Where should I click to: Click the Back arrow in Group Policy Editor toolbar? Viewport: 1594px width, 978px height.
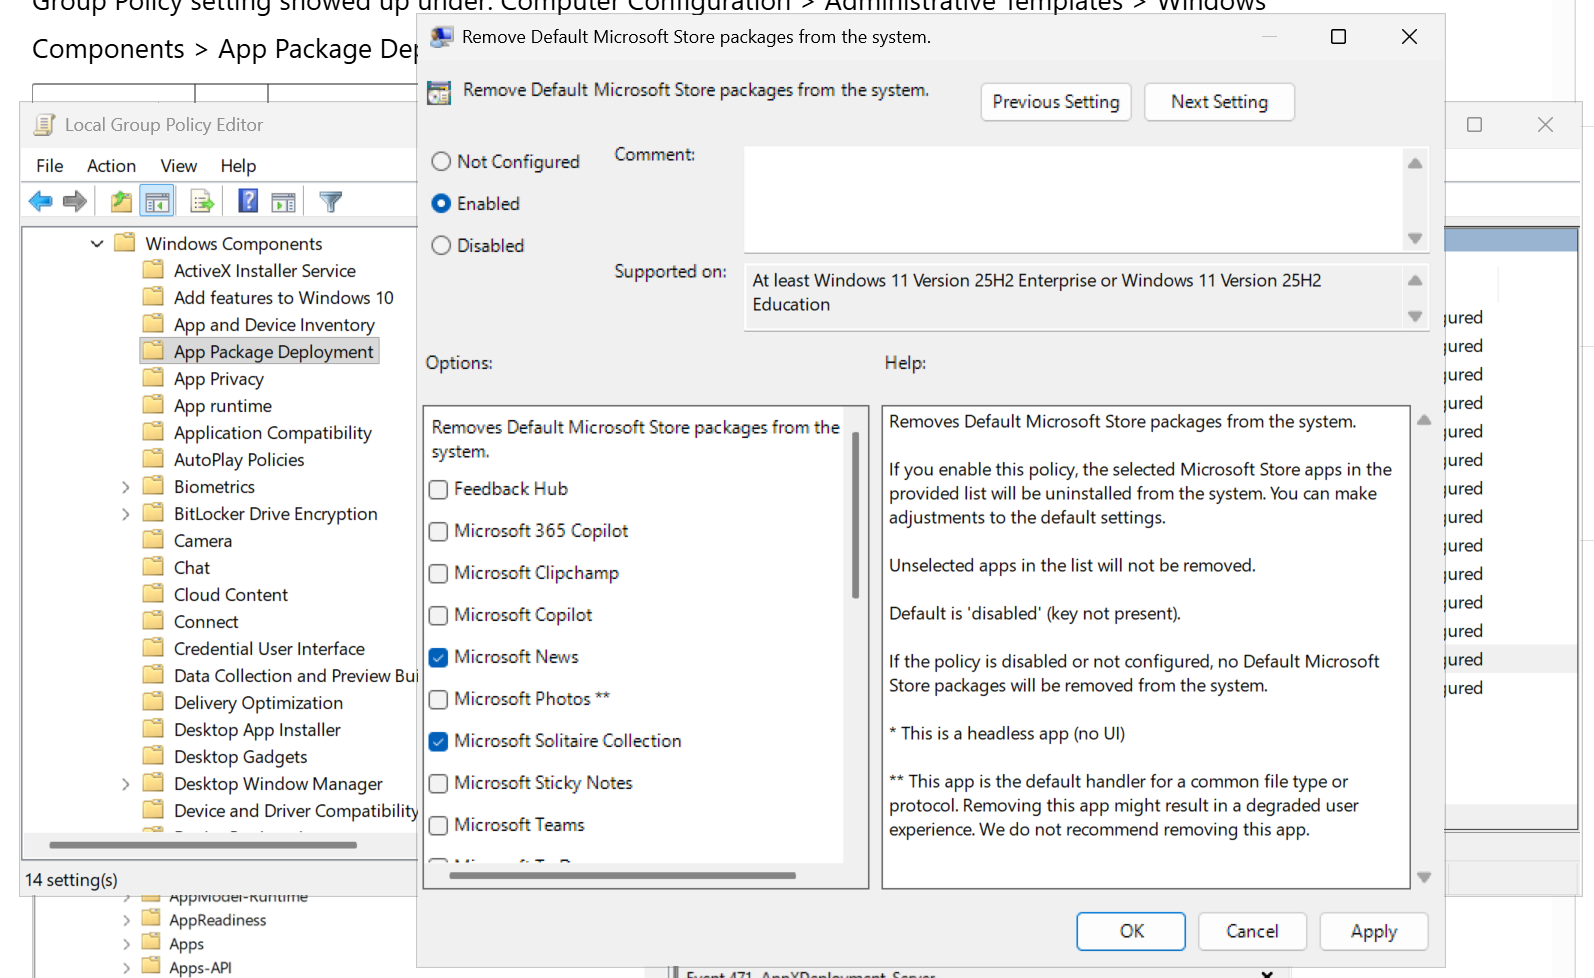point(41,202)
